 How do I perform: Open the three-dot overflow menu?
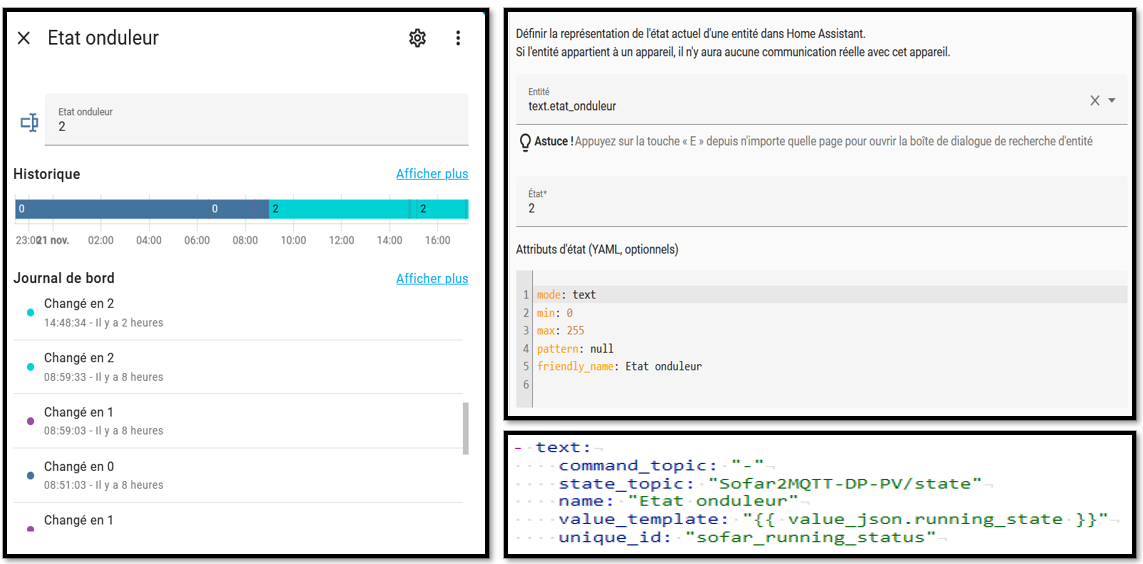pos(458,38)
